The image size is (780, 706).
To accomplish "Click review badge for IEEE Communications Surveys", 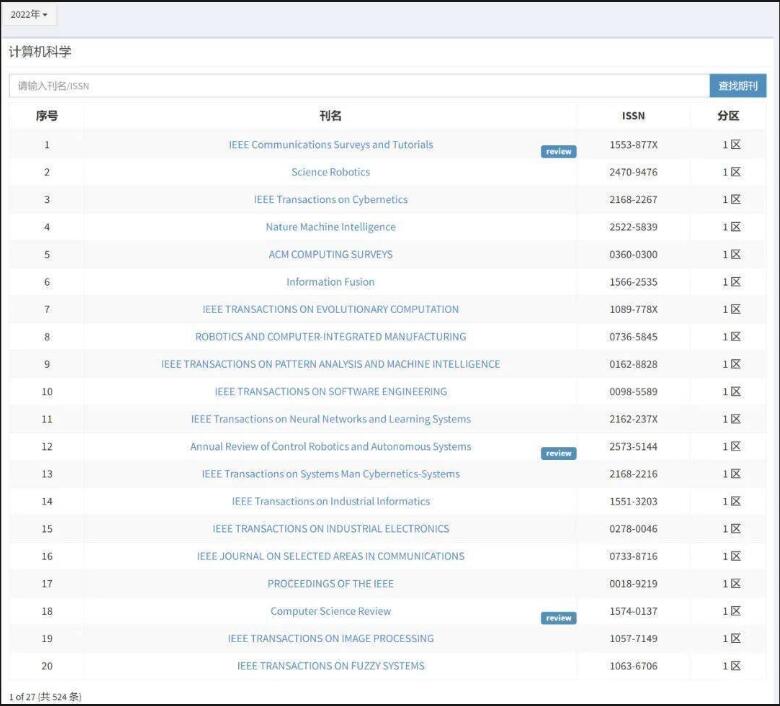I will [558, 152].
